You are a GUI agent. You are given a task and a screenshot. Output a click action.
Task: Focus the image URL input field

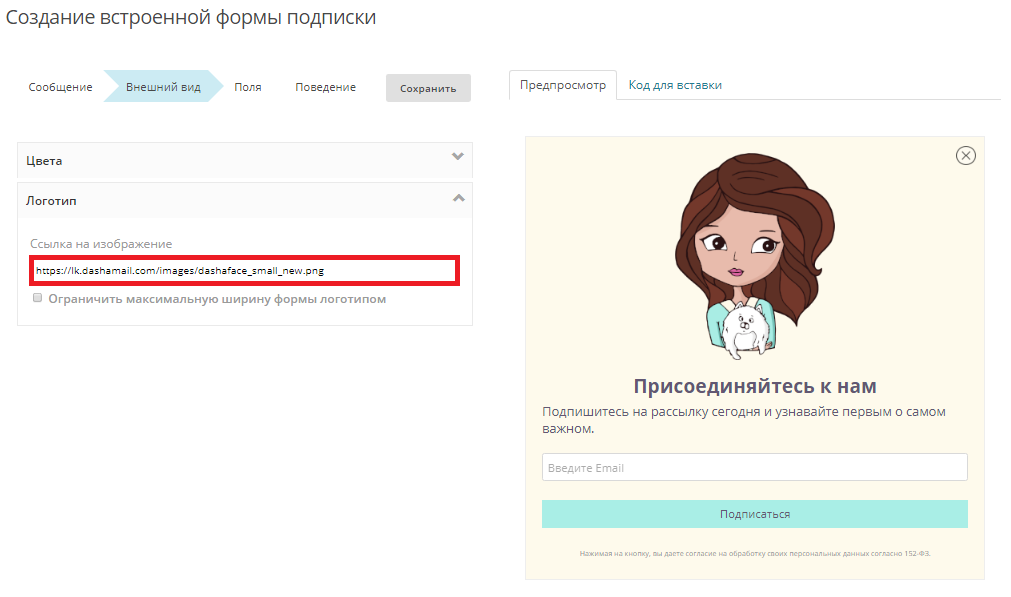pos(244,270)
